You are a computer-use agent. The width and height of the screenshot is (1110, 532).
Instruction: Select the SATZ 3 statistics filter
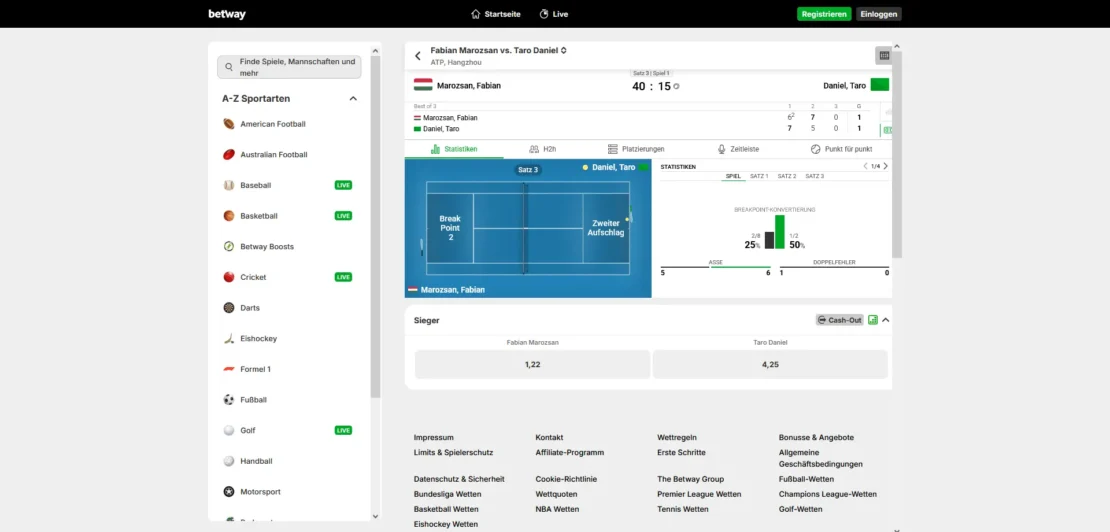click(x=814, y=176)
